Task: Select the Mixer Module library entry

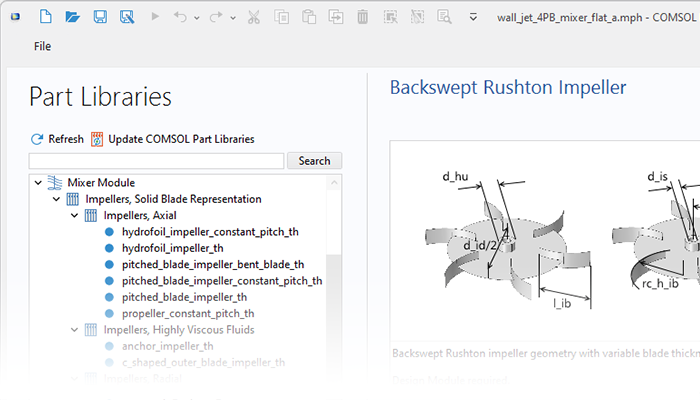Action: (x=101, y=183)
